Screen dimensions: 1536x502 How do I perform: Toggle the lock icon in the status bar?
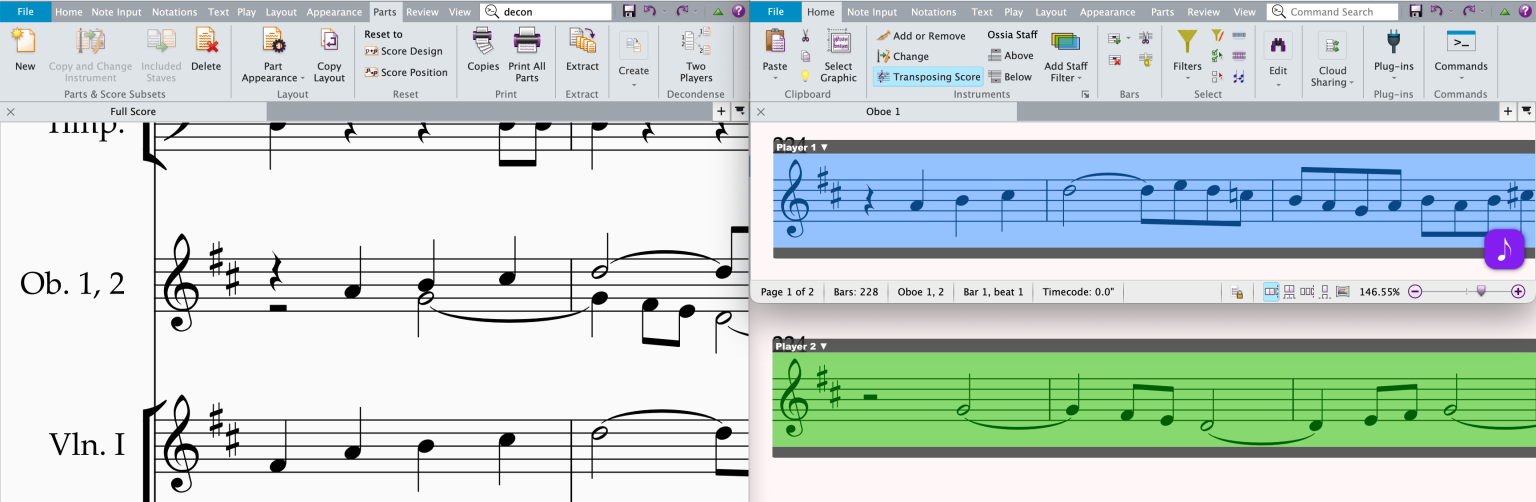coord(1237,292)
